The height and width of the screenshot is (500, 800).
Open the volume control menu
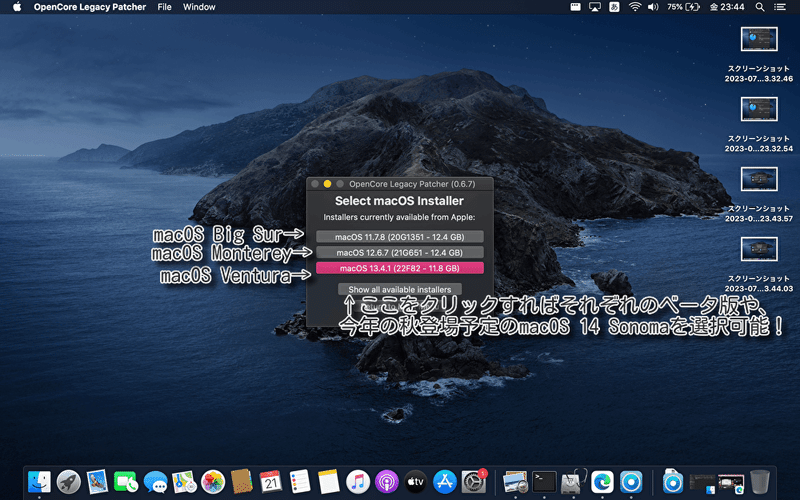[653, 7]
